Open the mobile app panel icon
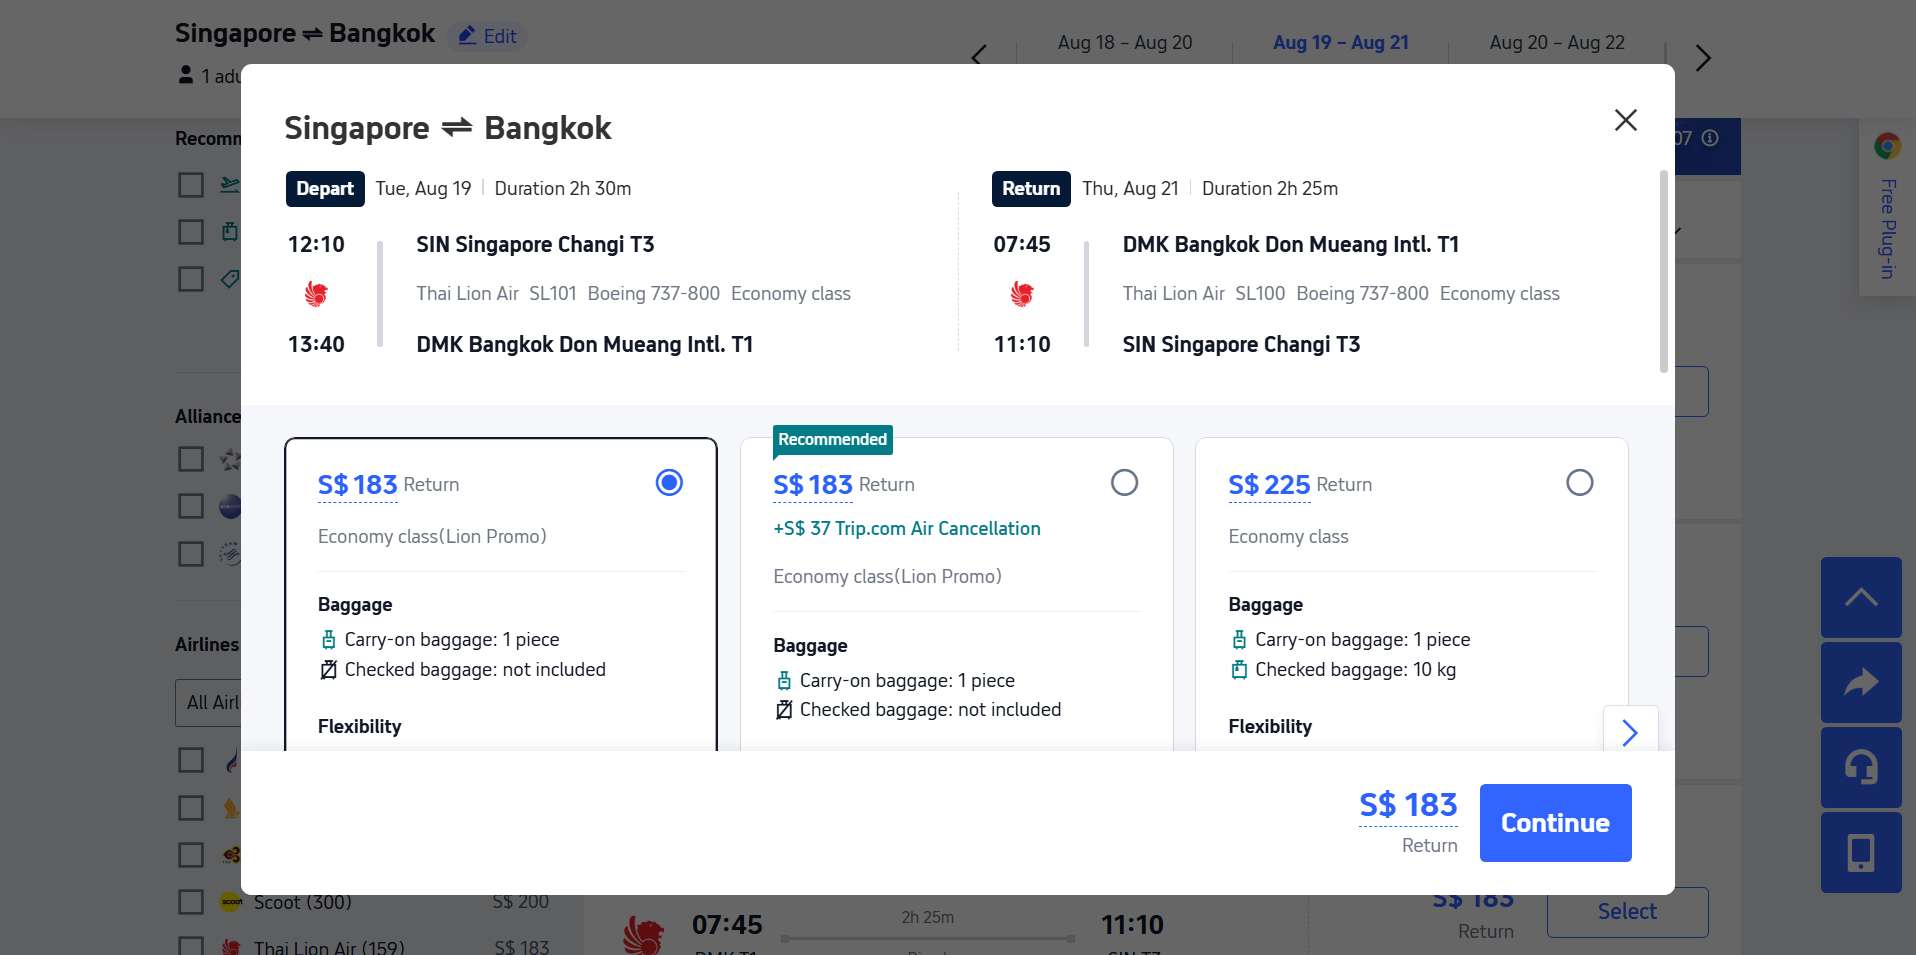Screen dimensions: 1916x955 coord(1861,853)
